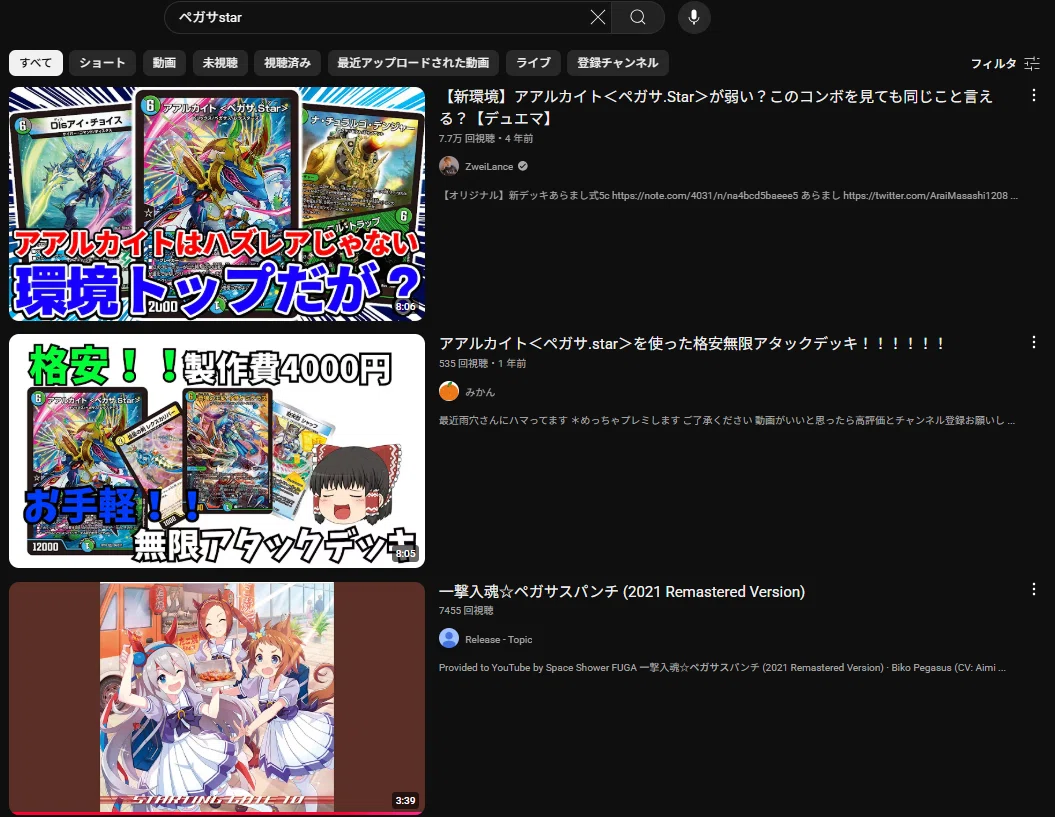Open thumbnail of 格安 製作費4000円 video
This screenshot has height=817, width=1055.
(x=217, y=451)
